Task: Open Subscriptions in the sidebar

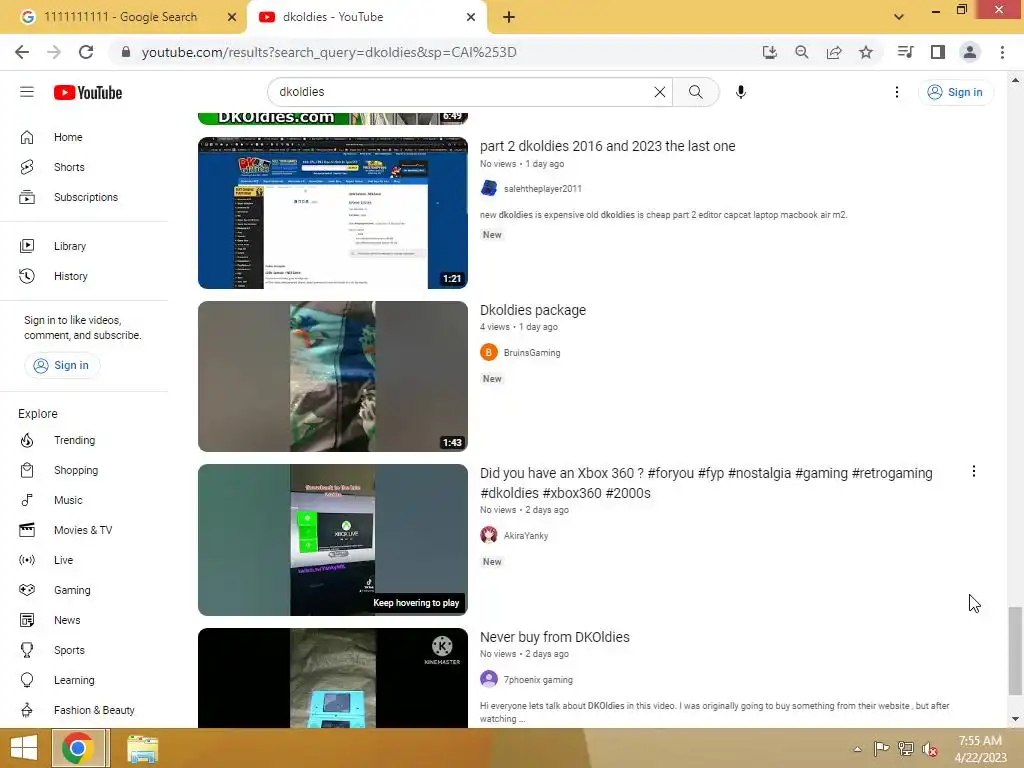Action: tap(85, 197)
